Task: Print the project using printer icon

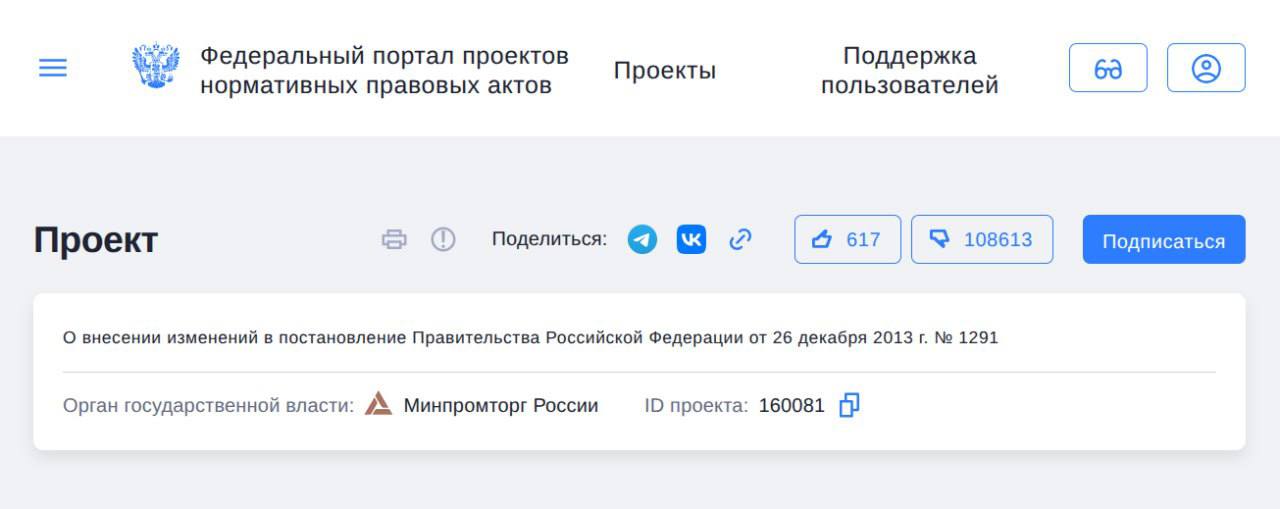Action: click(395, 240)
